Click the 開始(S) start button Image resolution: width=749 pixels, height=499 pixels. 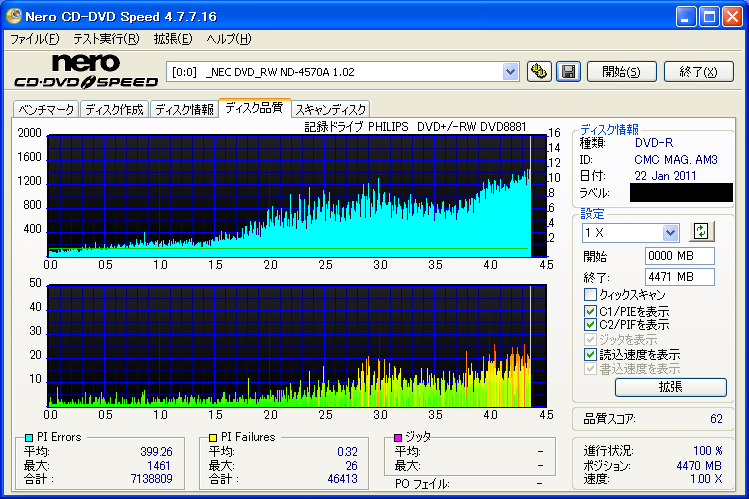point(621,72)
